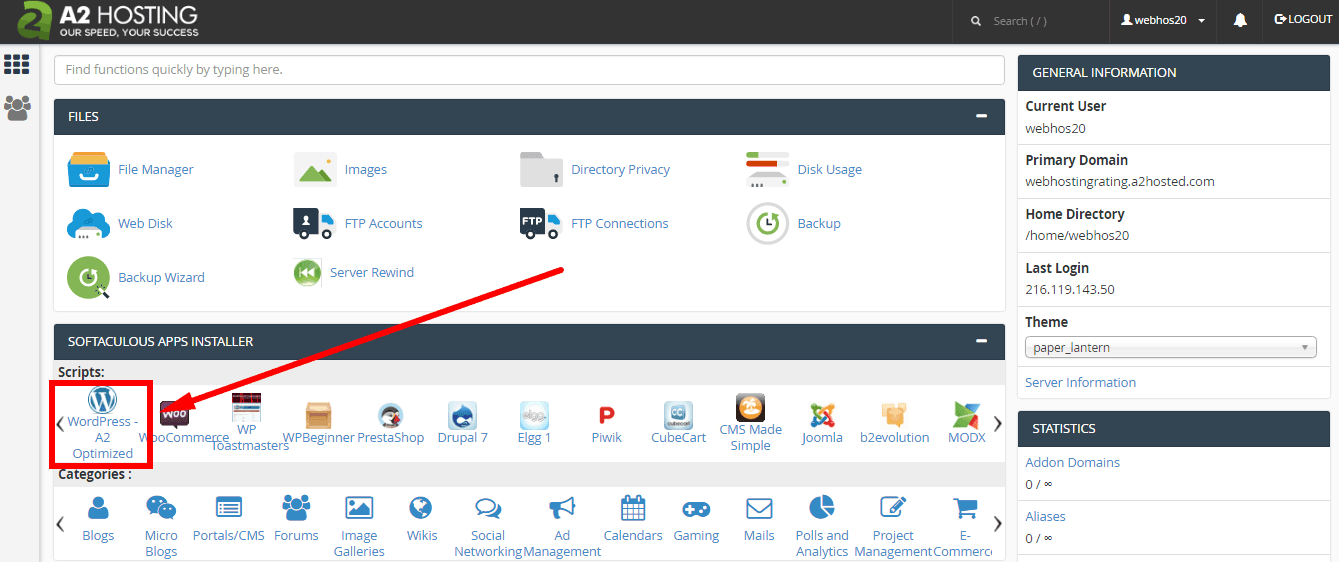Open Polls and Analytics pie icon

pyautogui.click(x=822, y=508)
